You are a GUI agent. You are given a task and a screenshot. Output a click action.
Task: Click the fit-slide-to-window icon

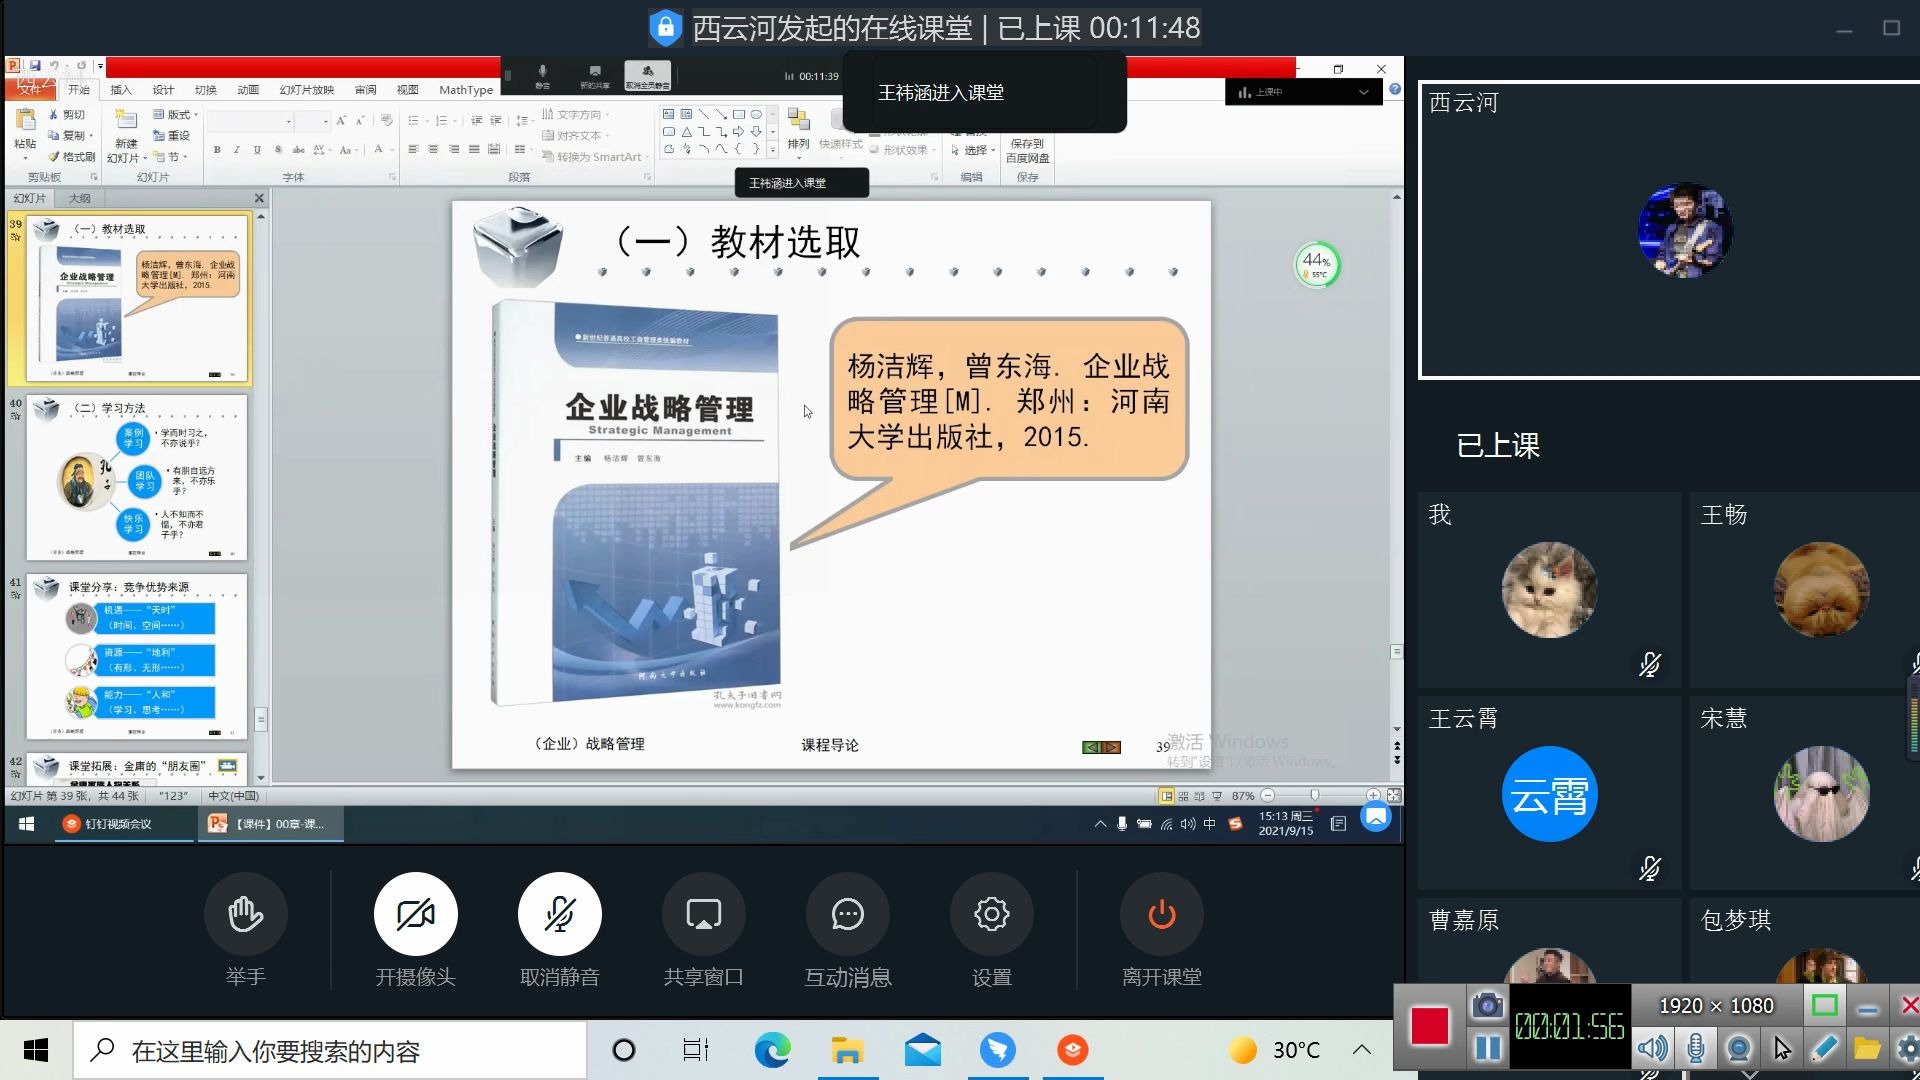tap(1394, 796)
